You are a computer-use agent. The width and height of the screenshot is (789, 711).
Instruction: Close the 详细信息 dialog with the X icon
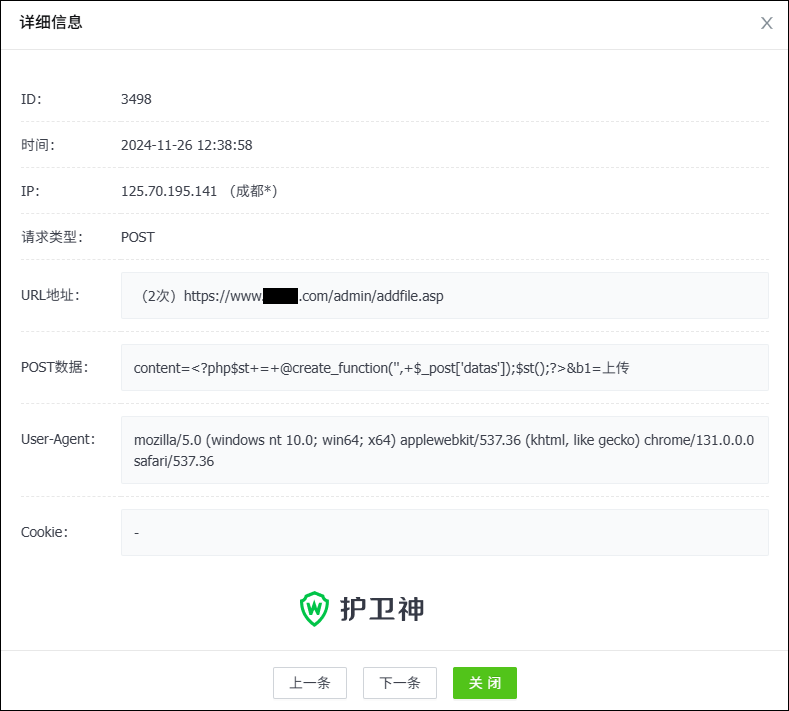point(766,23)
